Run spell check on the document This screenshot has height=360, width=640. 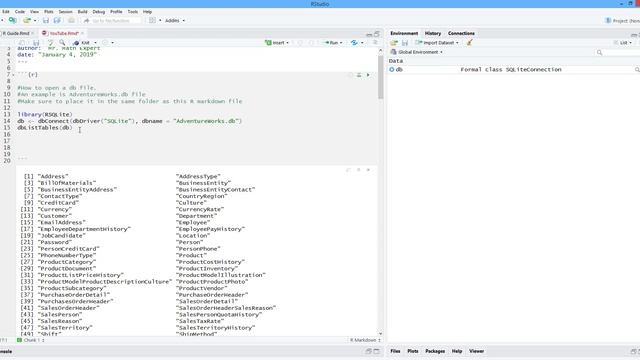coord(51,43)
